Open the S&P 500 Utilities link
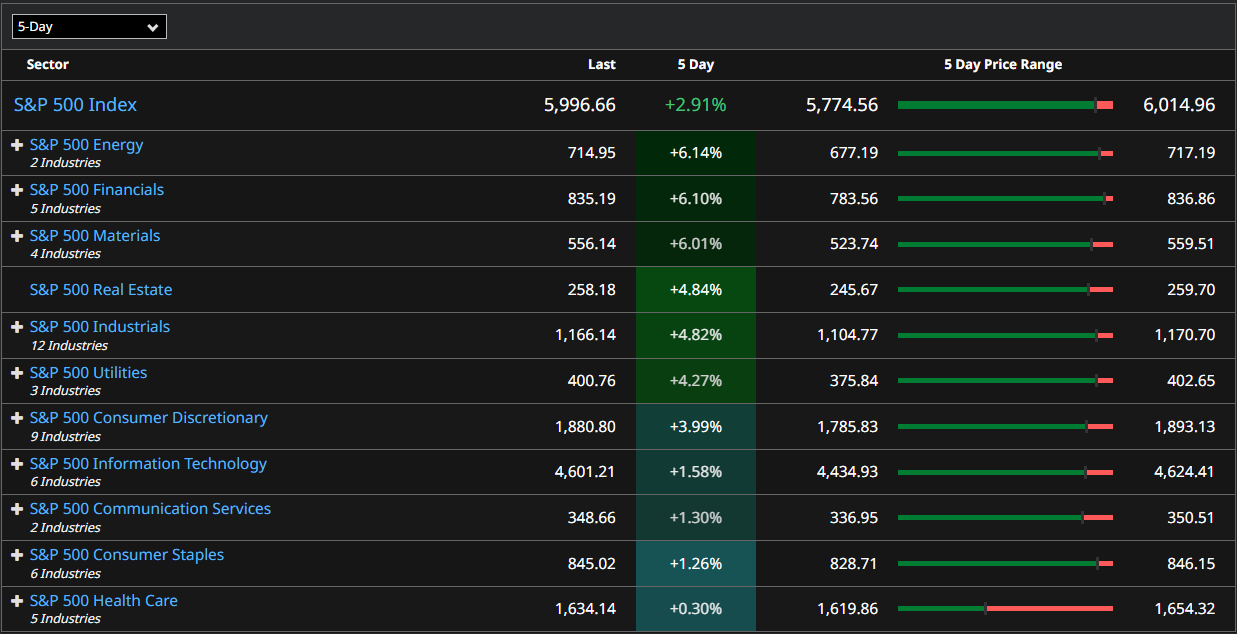This screenshot has height=634, width=1237. (88, 373)
